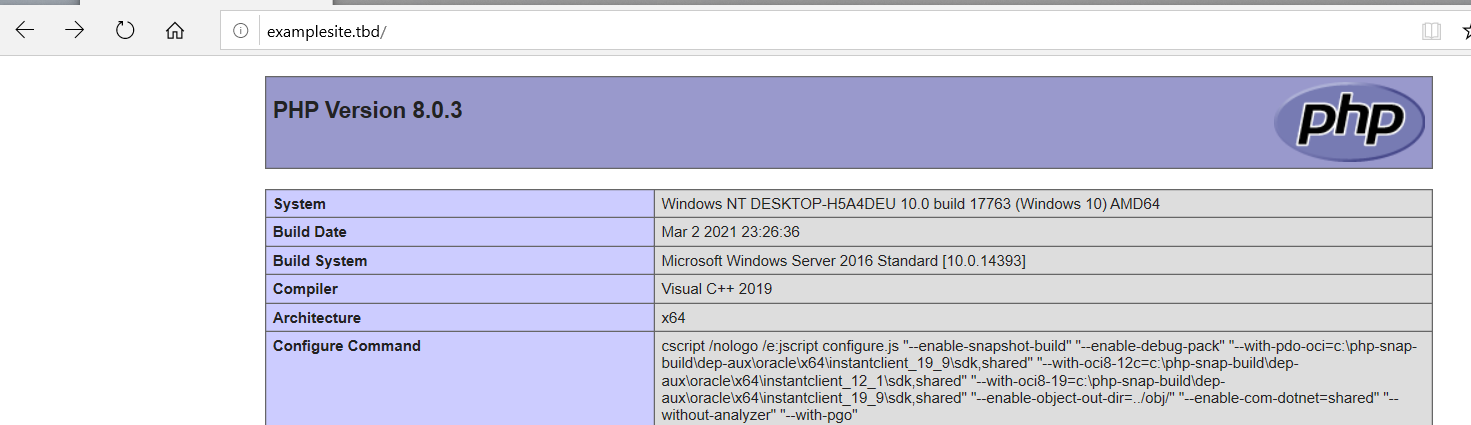1471x425 pixels.
Task: Click the Compiler row label
Action: 305,289
